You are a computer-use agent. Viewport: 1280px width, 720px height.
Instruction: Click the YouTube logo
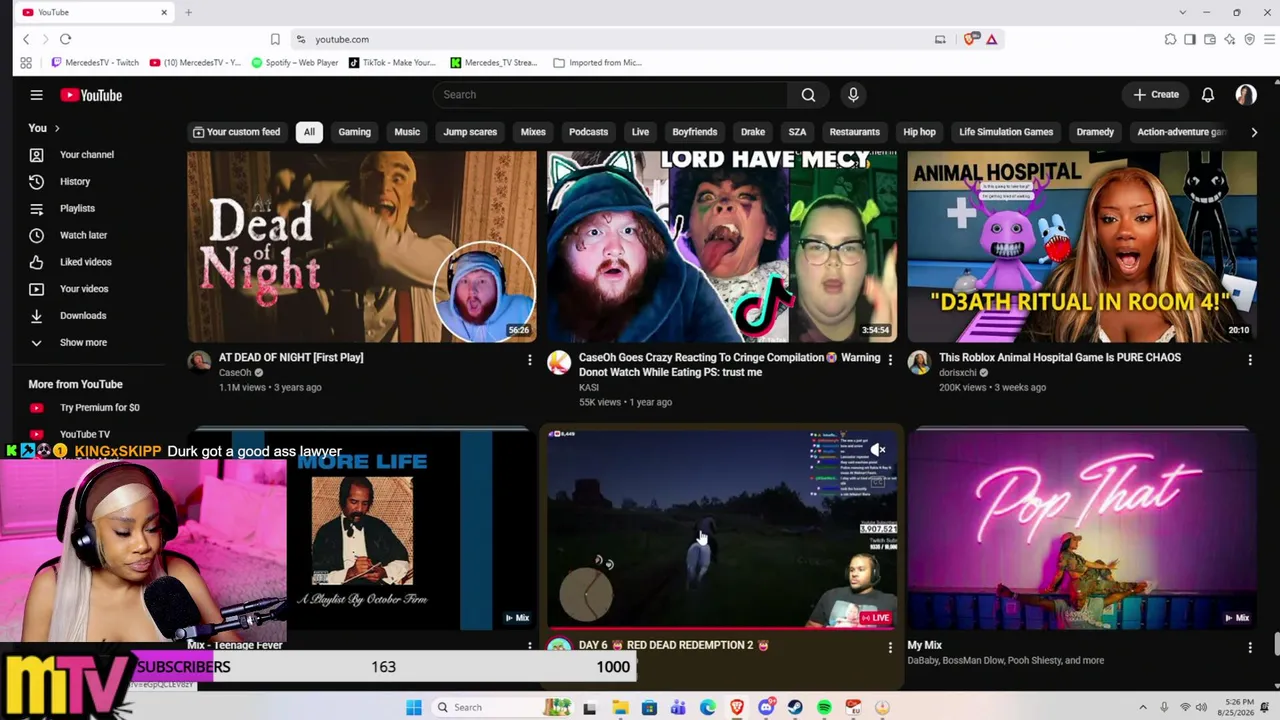coord(91,95)
